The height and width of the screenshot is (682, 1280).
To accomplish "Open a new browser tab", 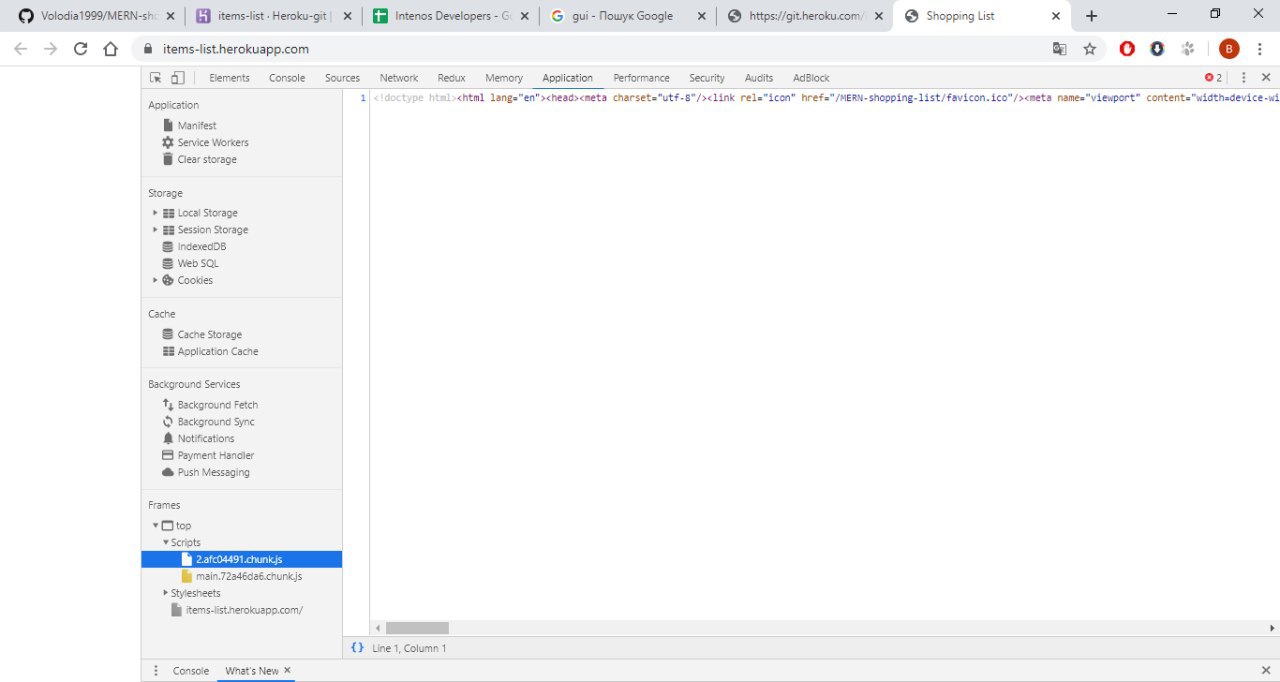I will pyautogui.click(x=1091, y=16).
